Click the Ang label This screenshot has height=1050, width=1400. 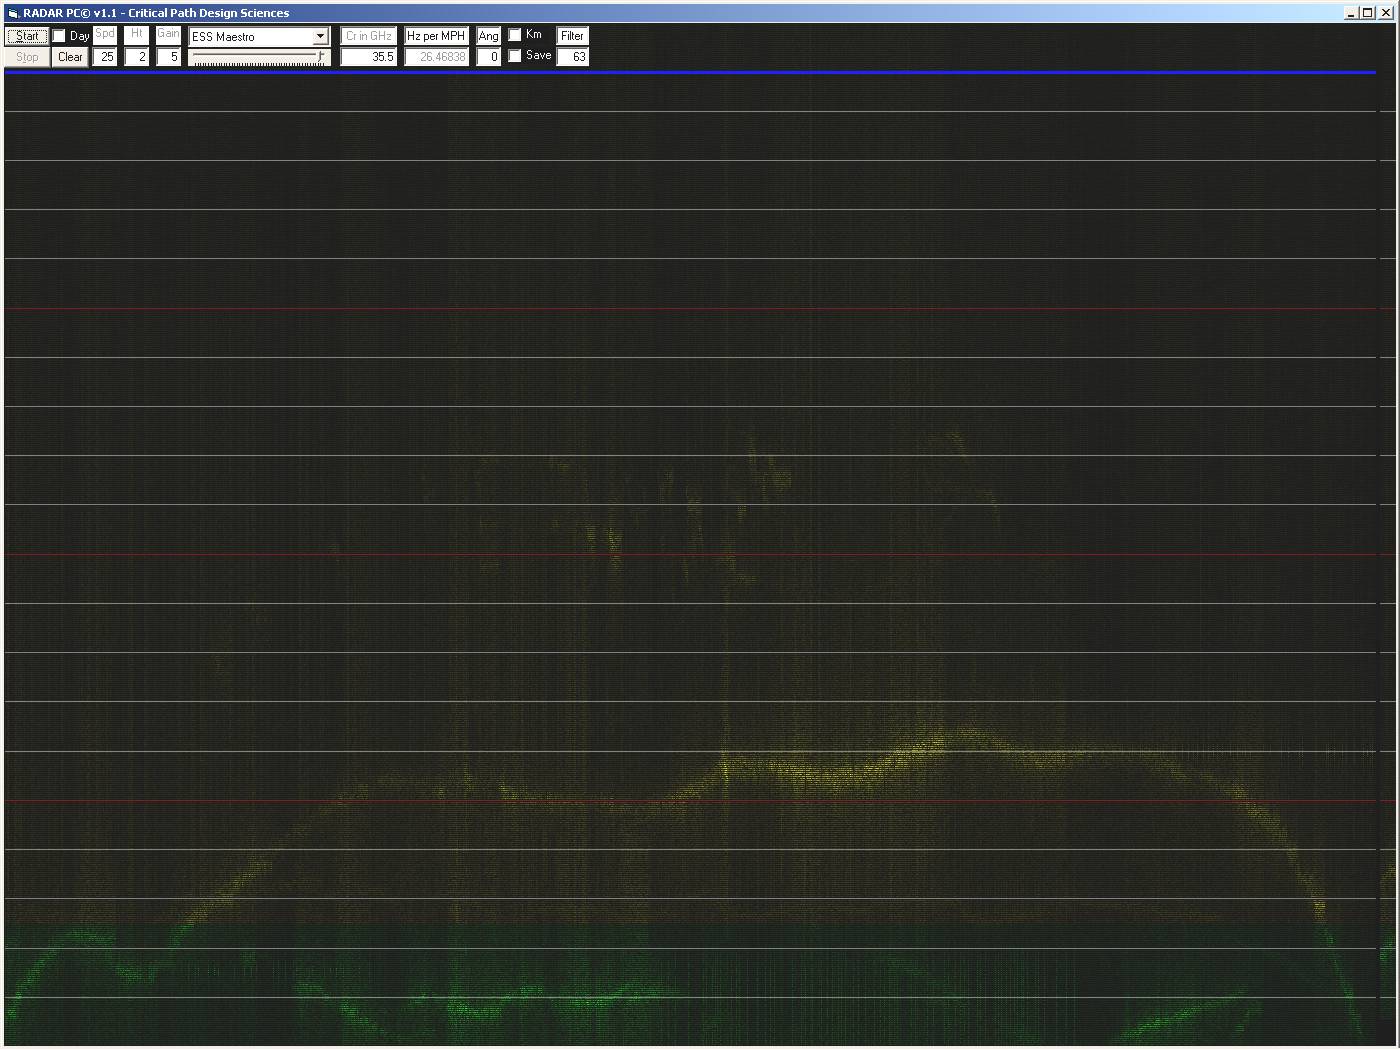point(489,36)
